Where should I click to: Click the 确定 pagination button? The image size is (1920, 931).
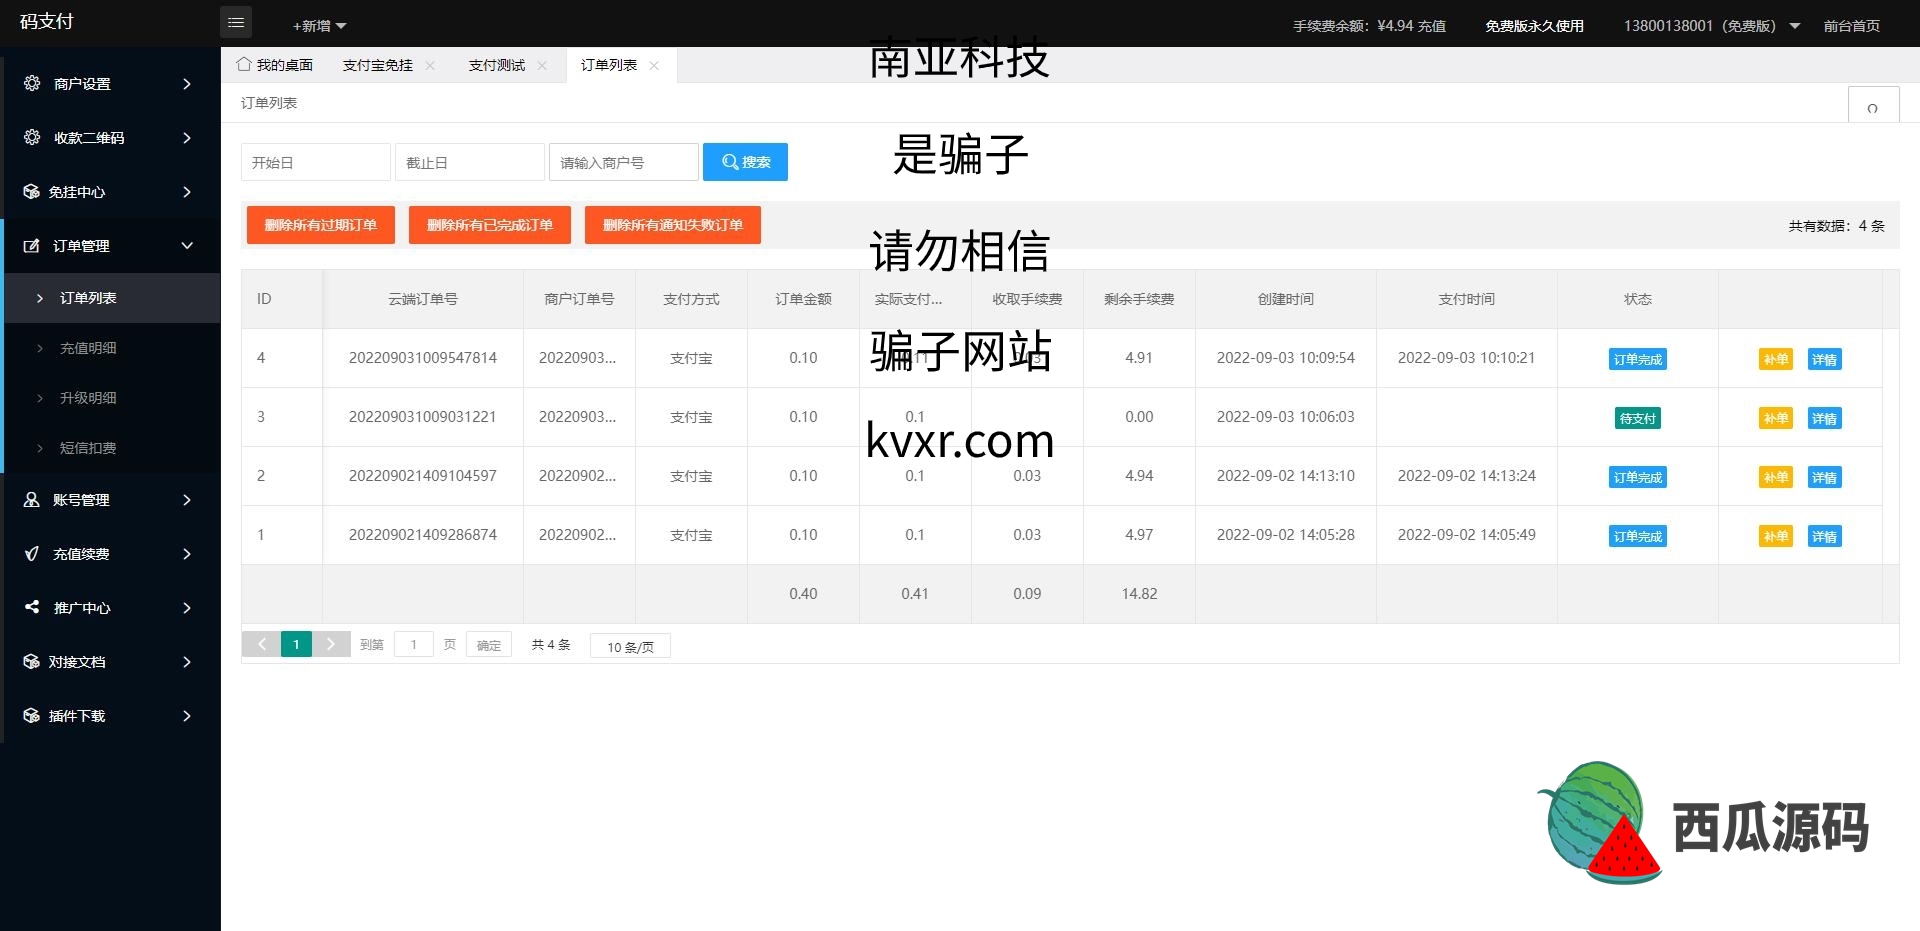[x=489, y=645]
